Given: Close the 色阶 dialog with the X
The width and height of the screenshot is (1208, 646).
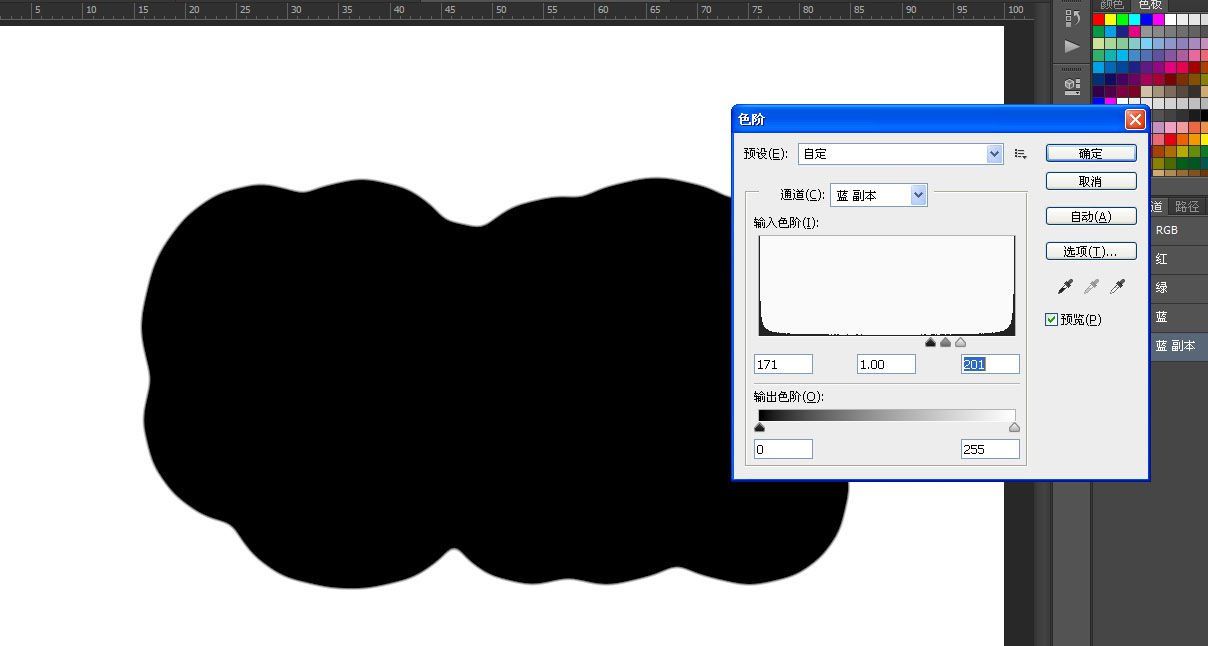Looking at the screenshot, I should tap(1135, 119).
